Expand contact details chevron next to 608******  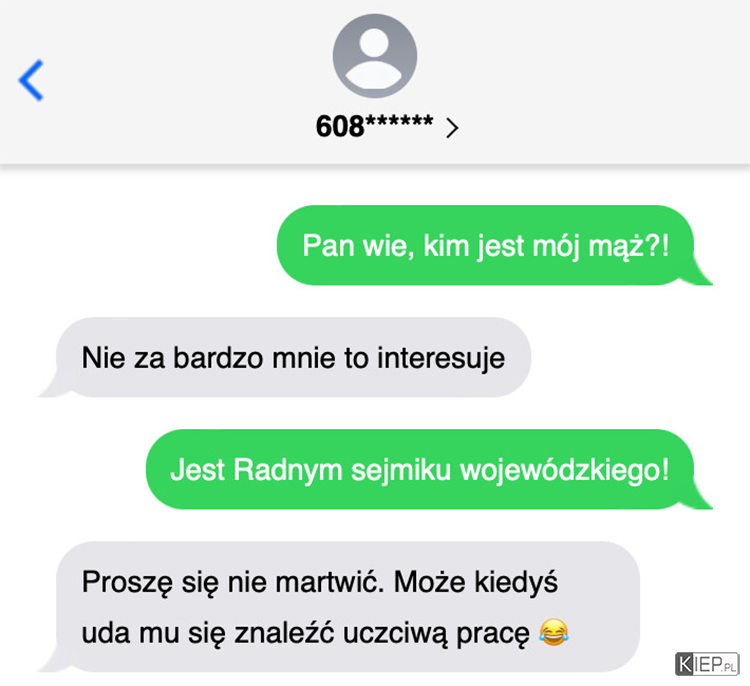[x=452, y=128]
